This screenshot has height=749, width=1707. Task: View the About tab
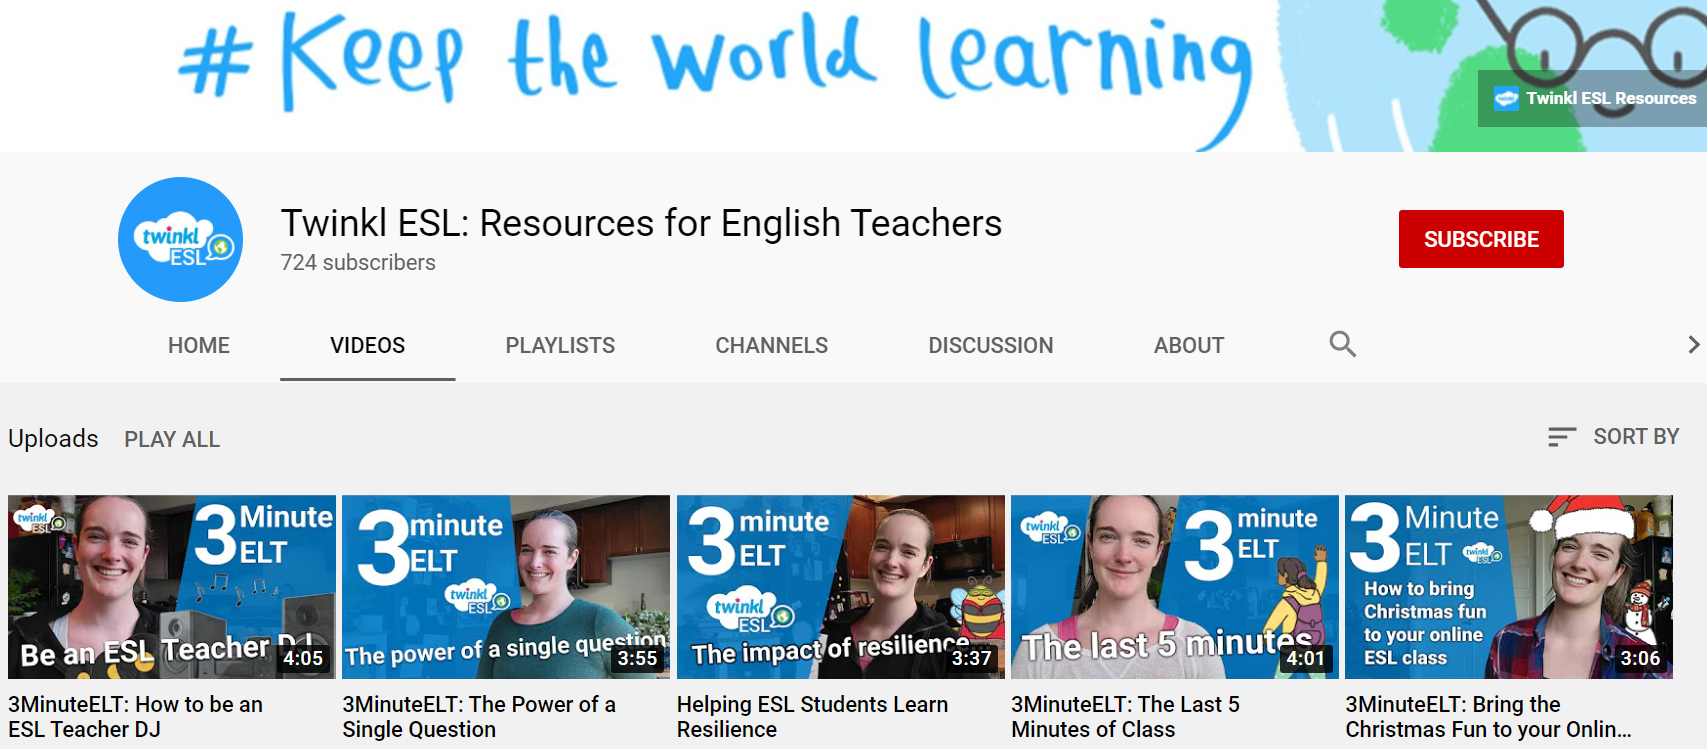point(1188,346)
